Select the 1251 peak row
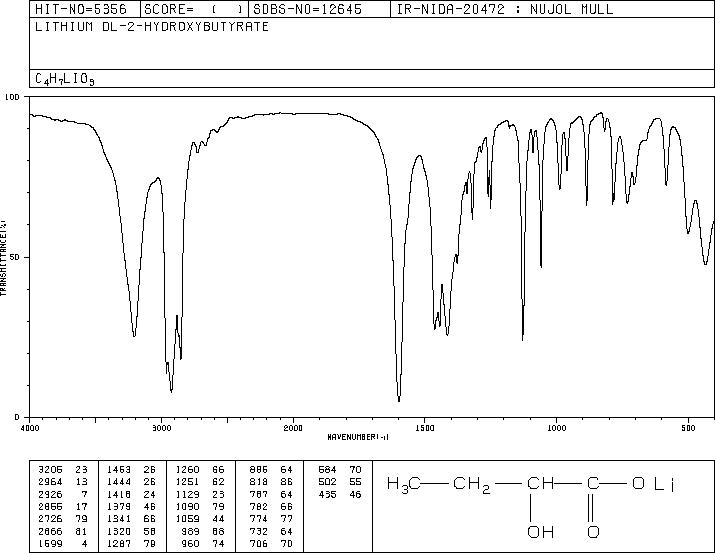This screenshot has width=715, height=553. (201, 481)
